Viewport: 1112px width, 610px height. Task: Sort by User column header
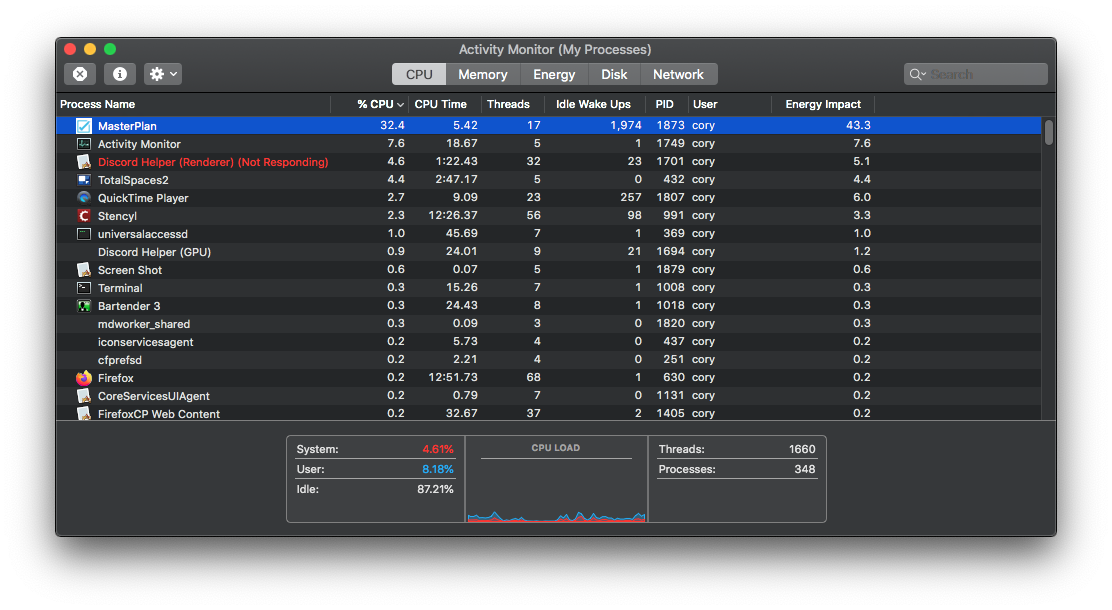click(705, 104)
